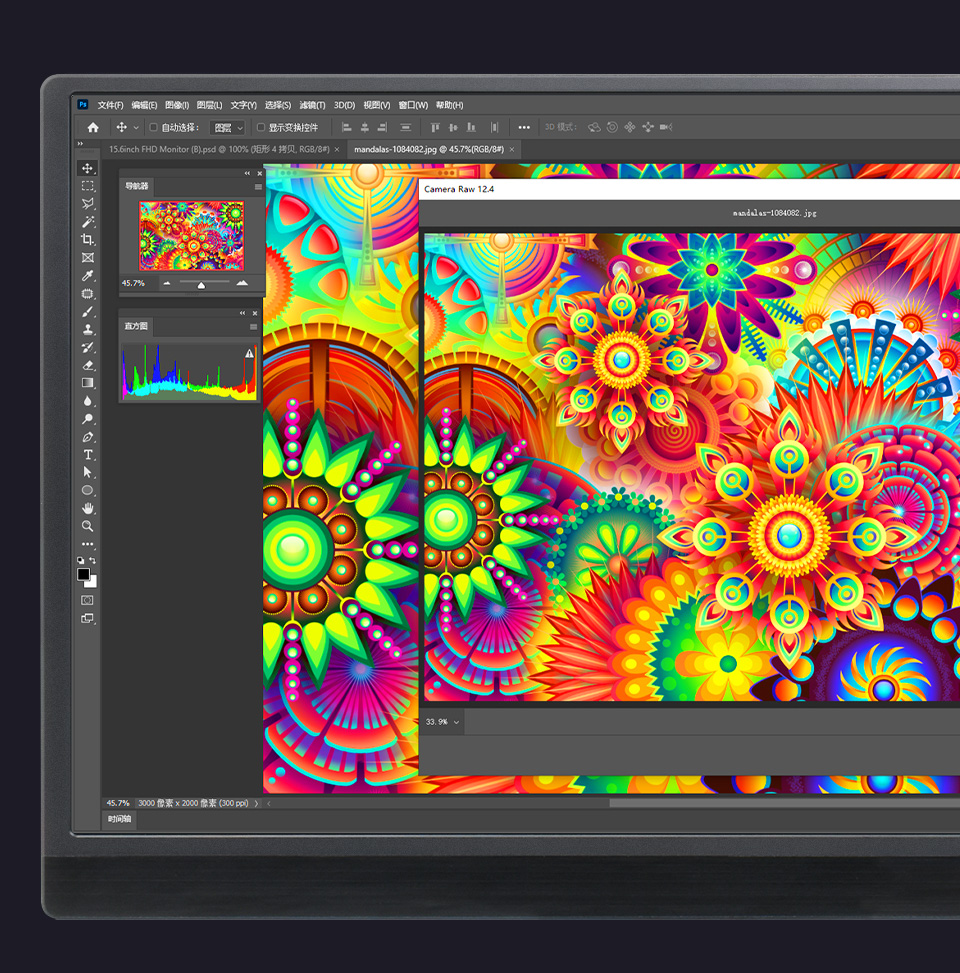Open Camera Raw 33.9% zoom dropdown
This screenshot has height=973, width=960.
point(443,722)
